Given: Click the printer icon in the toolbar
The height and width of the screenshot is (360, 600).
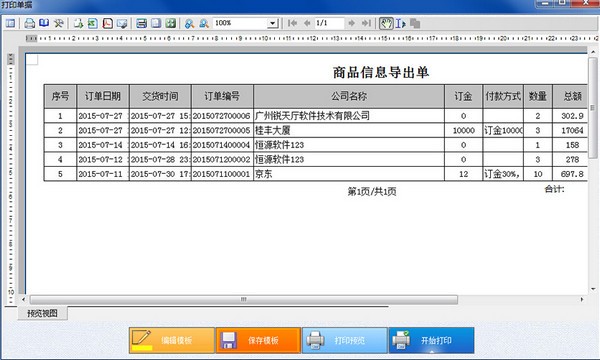Looking at the screenshot, I should (29, 23).
